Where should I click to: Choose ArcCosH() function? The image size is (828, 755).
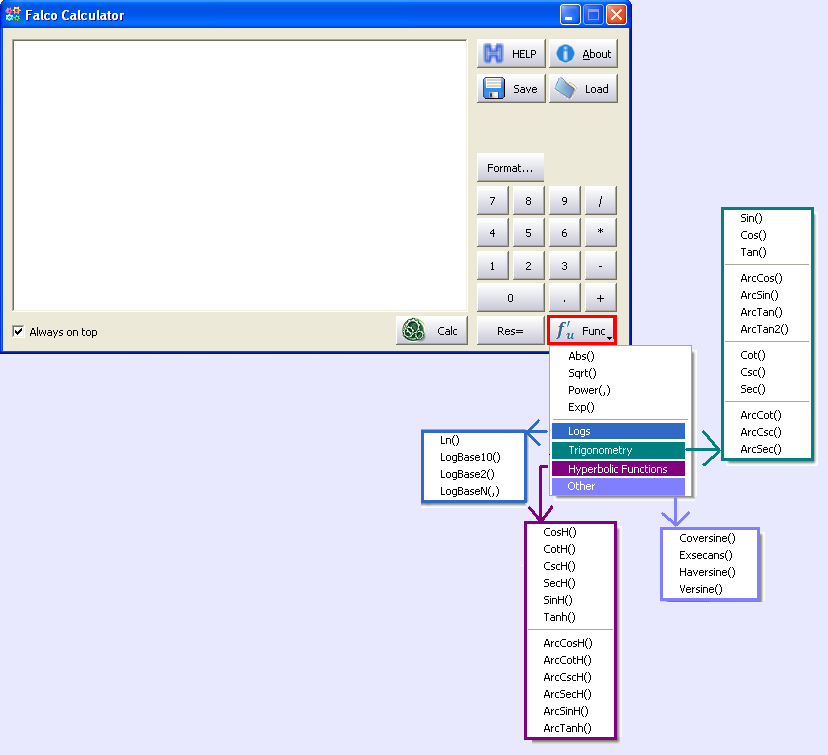click(x=568, y=643)
